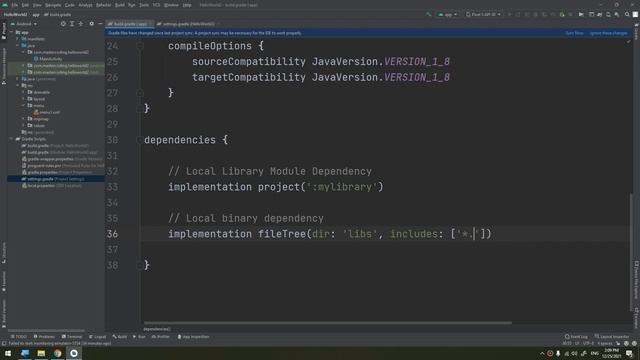Click UTF-8 encoding in status bar

(x=588, y=344)
